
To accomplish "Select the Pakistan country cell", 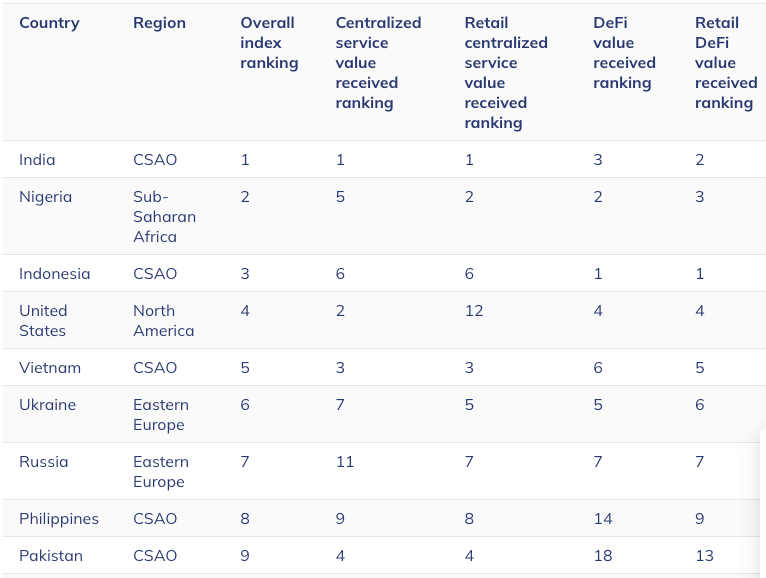I will pos(51,556).
